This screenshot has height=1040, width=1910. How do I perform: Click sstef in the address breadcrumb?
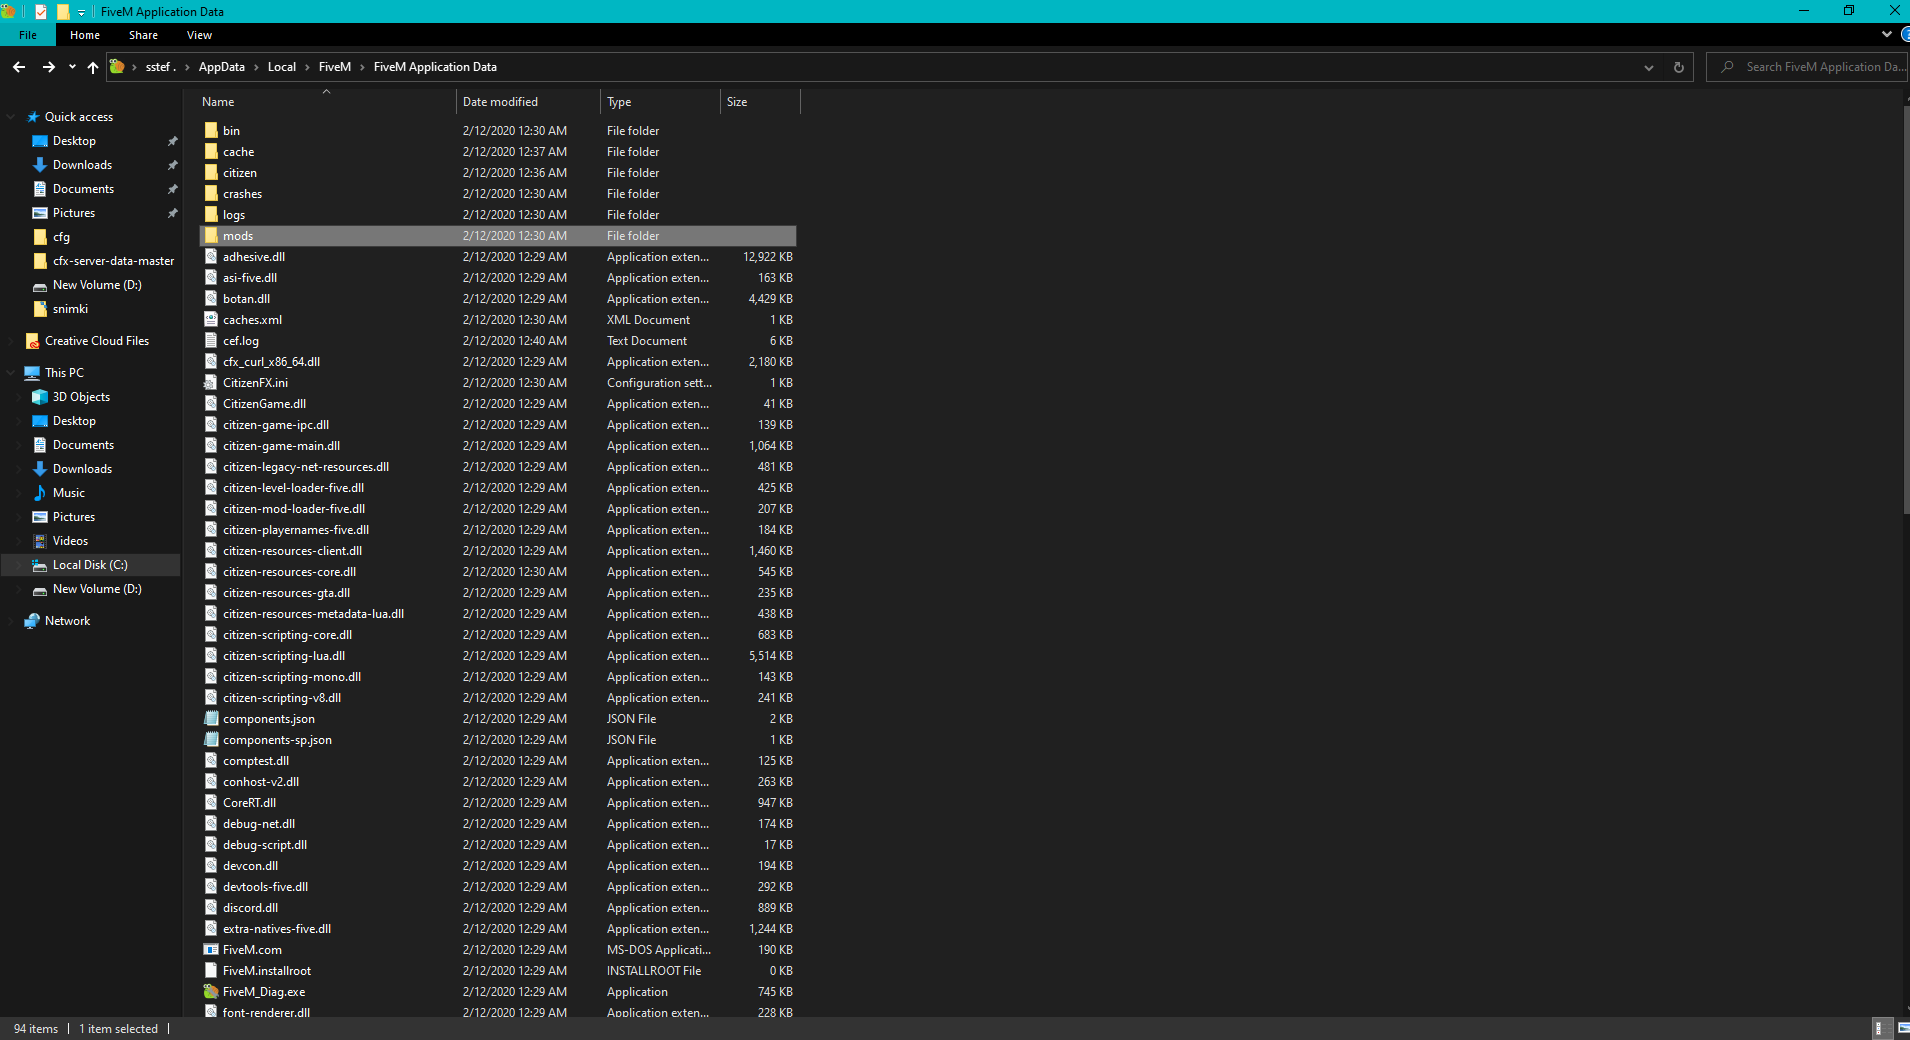(160, 67)
